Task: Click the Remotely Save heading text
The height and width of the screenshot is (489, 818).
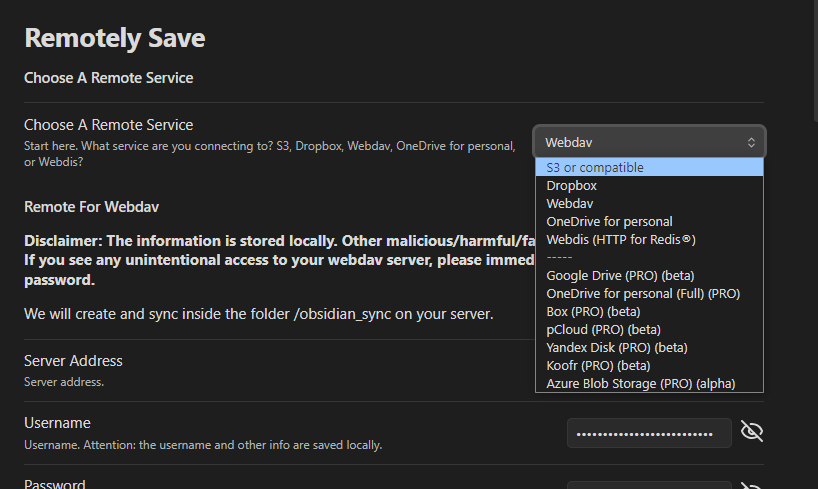Action: click(x=115, y=38)
